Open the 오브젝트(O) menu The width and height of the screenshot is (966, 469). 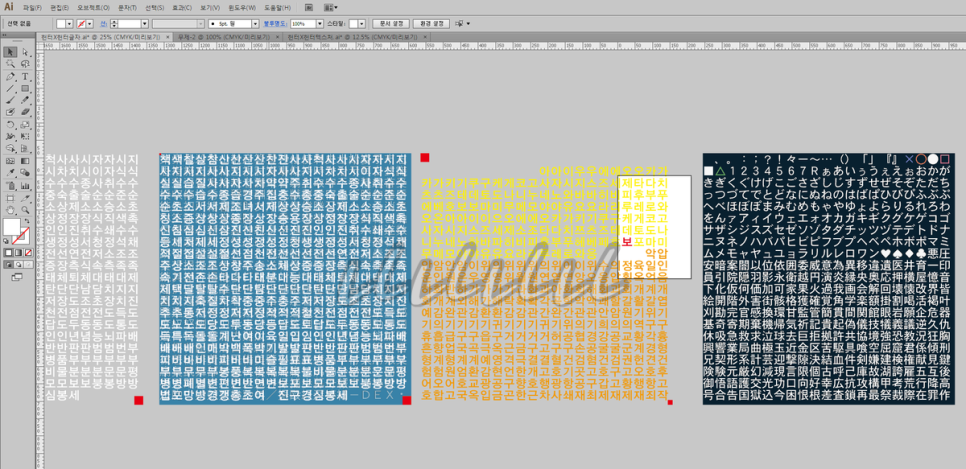(93, 7)
